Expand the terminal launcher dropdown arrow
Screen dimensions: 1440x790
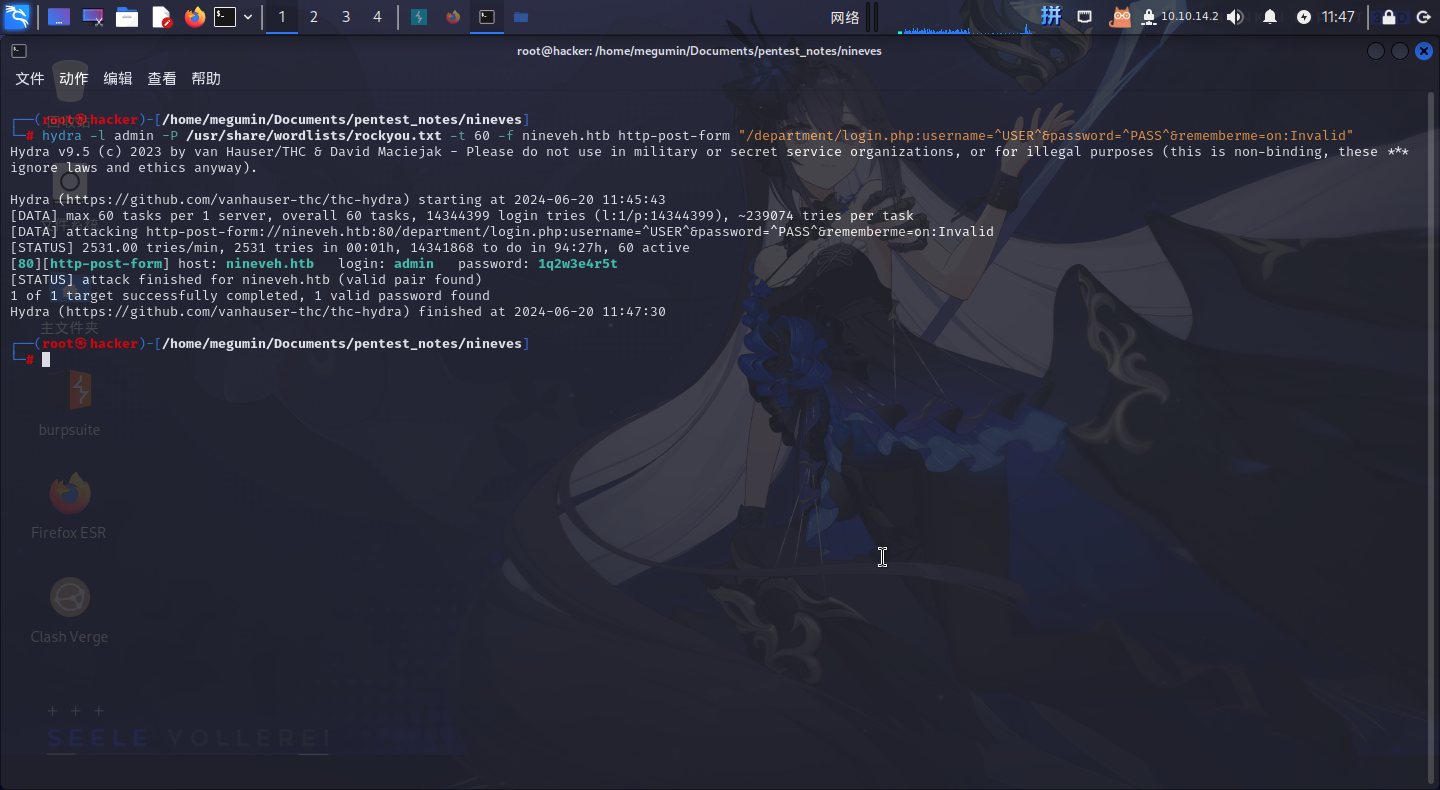(248, 17)
